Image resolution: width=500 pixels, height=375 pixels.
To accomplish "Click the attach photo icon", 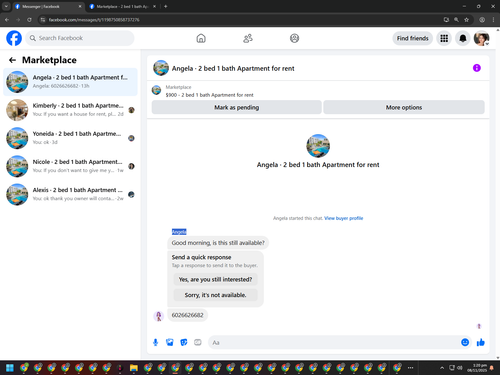I will click(170, 342).
